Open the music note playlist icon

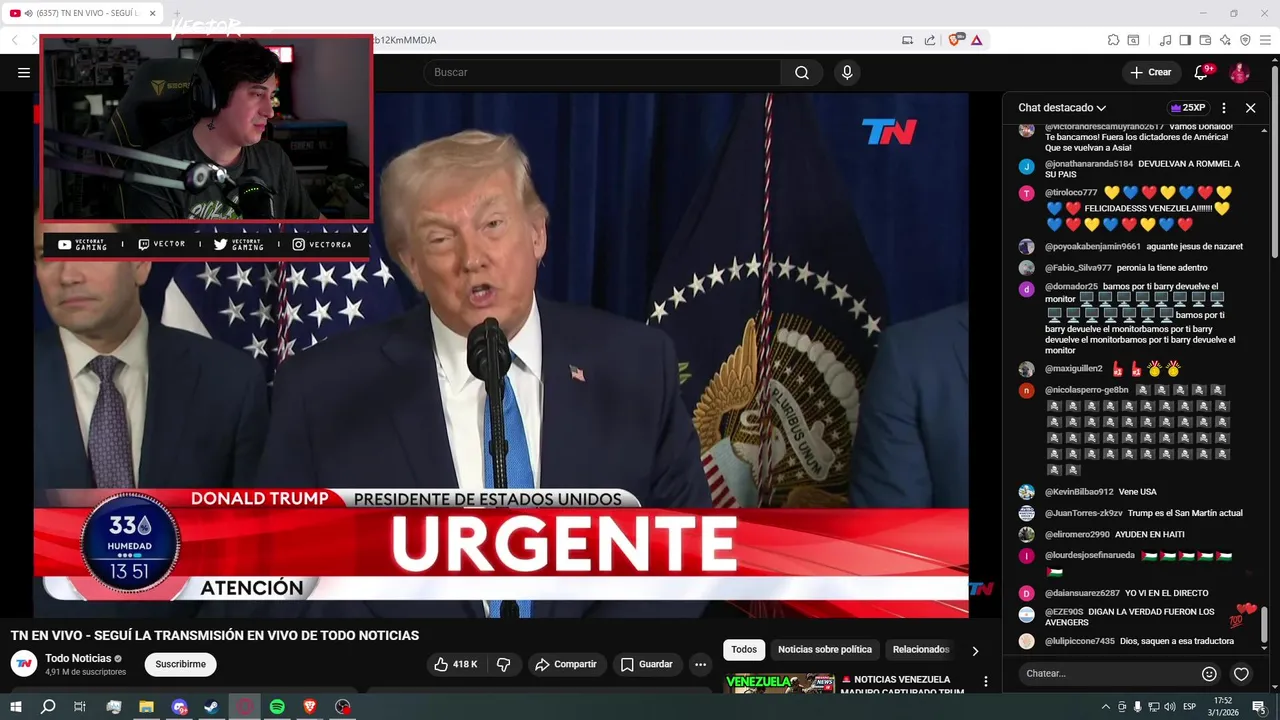[x=1165, y=40]
